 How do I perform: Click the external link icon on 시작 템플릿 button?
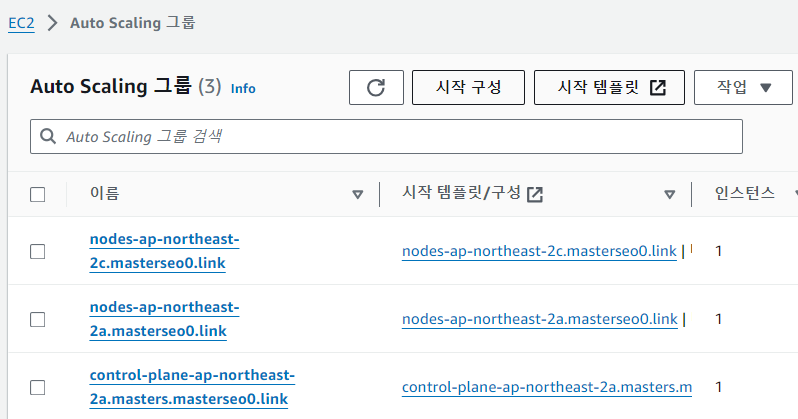tap(658, 88)
